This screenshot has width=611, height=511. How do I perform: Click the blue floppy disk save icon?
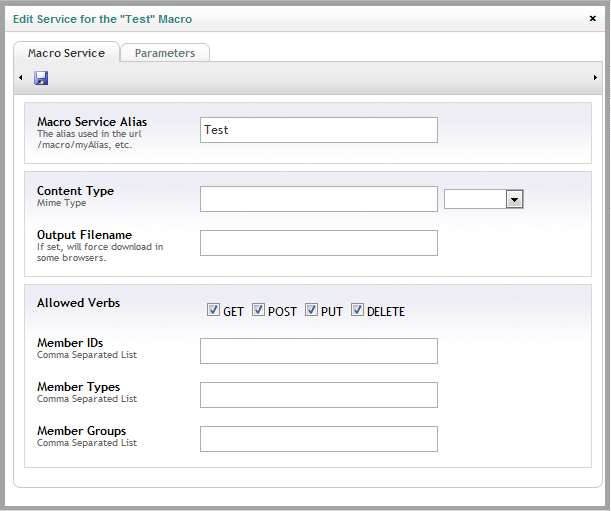point(41,78)
